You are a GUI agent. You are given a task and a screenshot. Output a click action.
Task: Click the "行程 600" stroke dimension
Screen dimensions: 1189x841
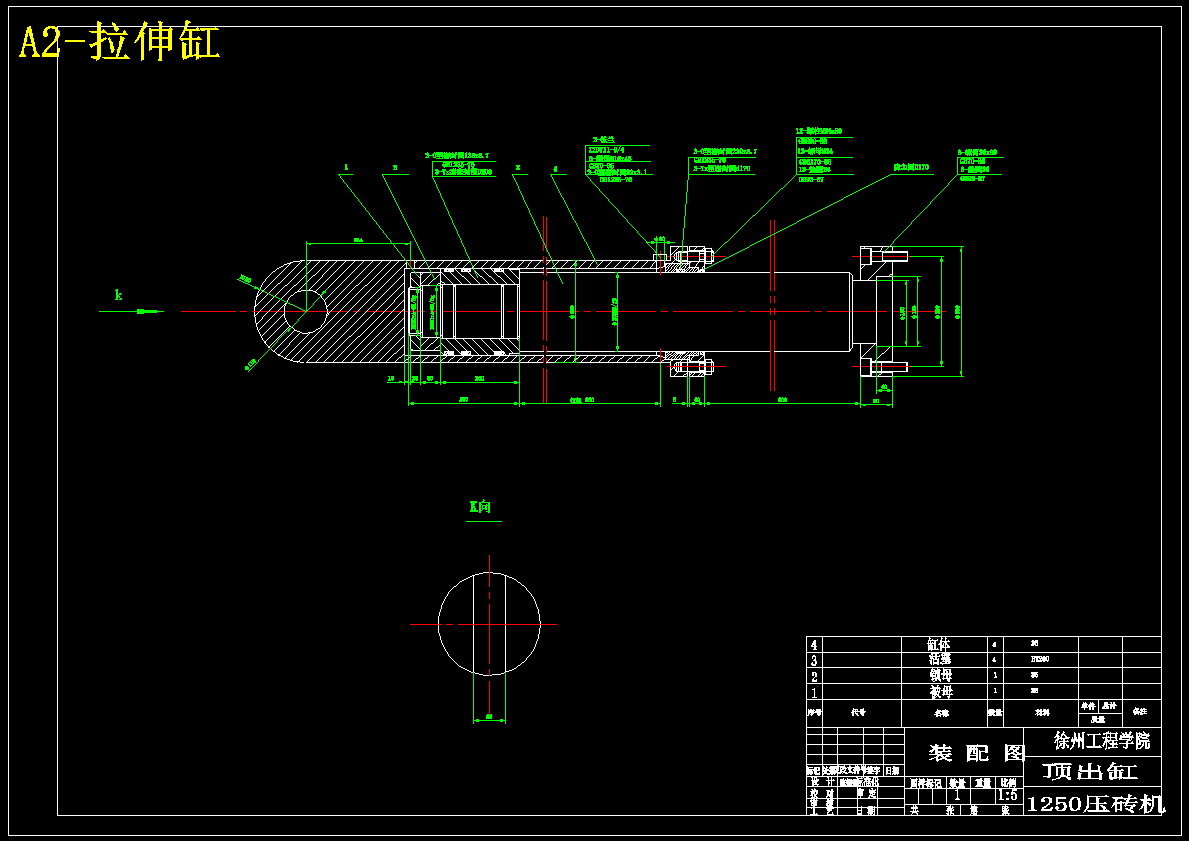click(x=582, y=400)
